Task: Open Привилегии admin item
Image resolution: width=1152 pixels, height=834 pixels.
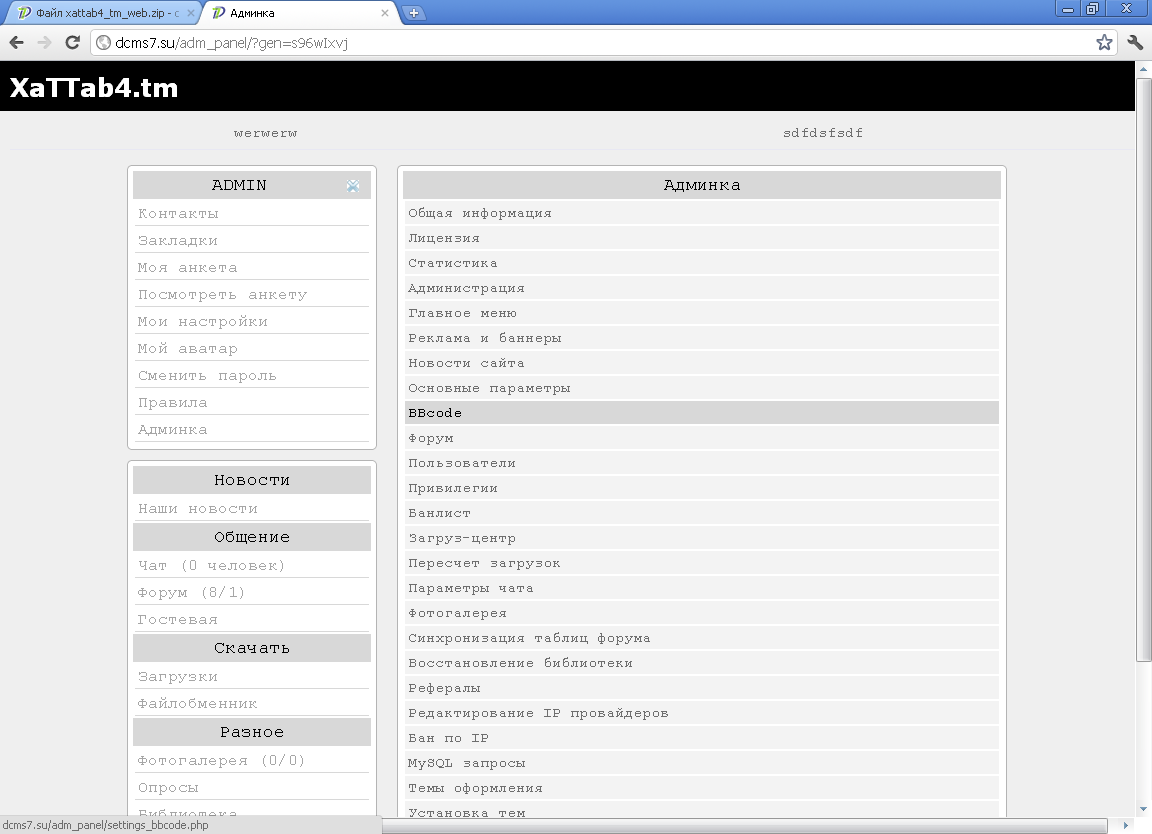Action: point(702,488)
